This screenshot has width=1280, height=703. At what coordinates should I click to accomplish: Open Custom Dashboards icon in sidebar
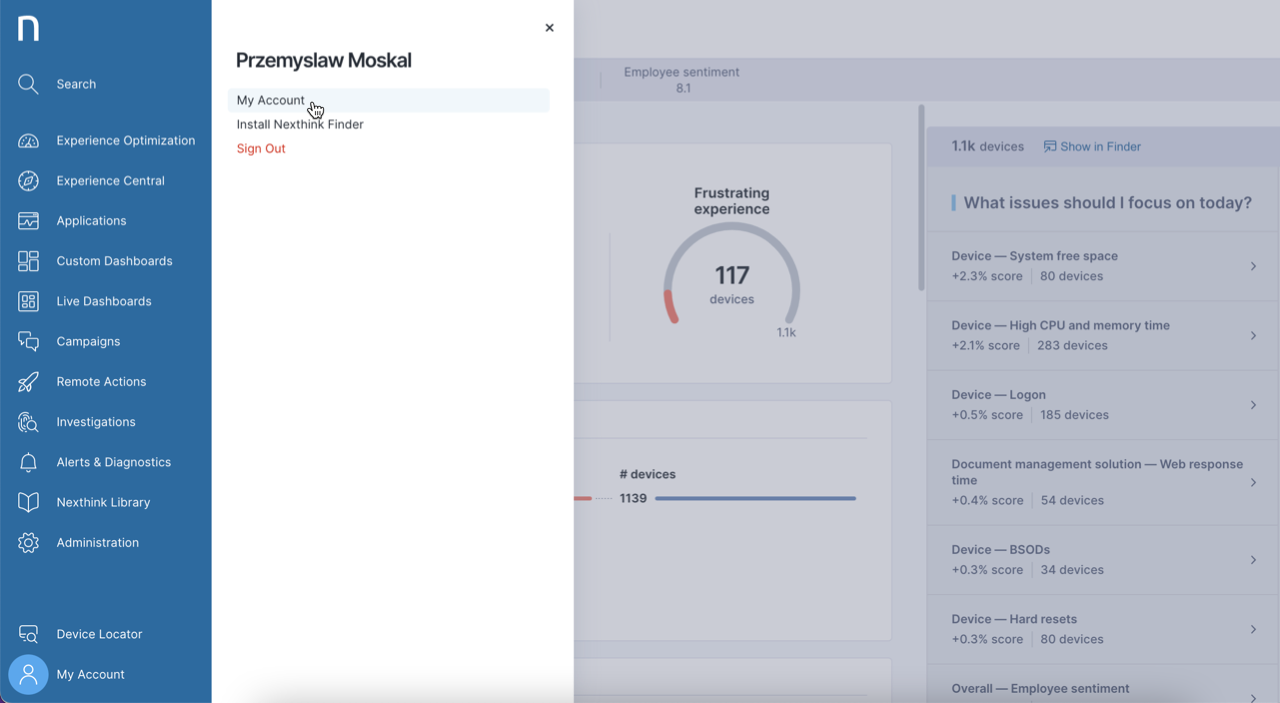tap(28, 261)
